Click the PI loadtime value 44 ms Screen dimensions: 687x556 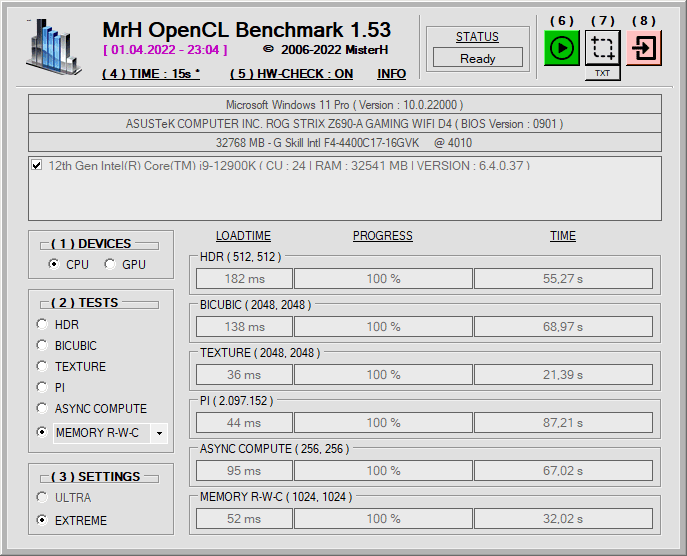[x=244, y=422]
